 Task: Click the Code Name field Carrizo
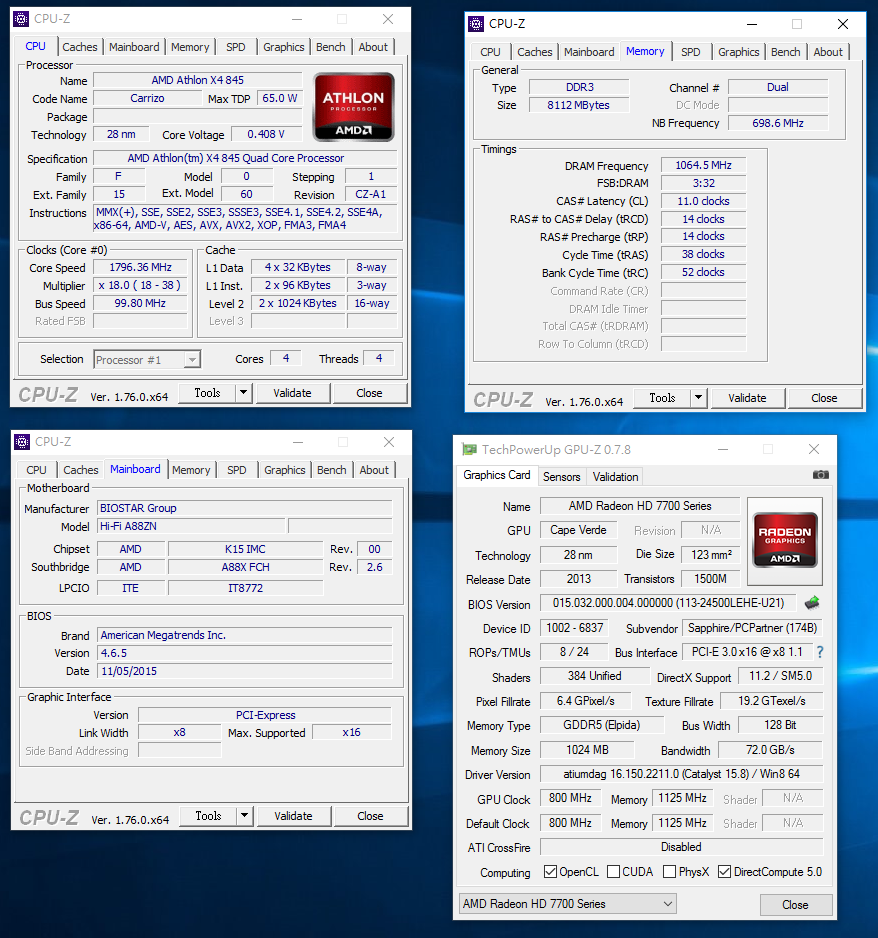click(x=148, y=98)
